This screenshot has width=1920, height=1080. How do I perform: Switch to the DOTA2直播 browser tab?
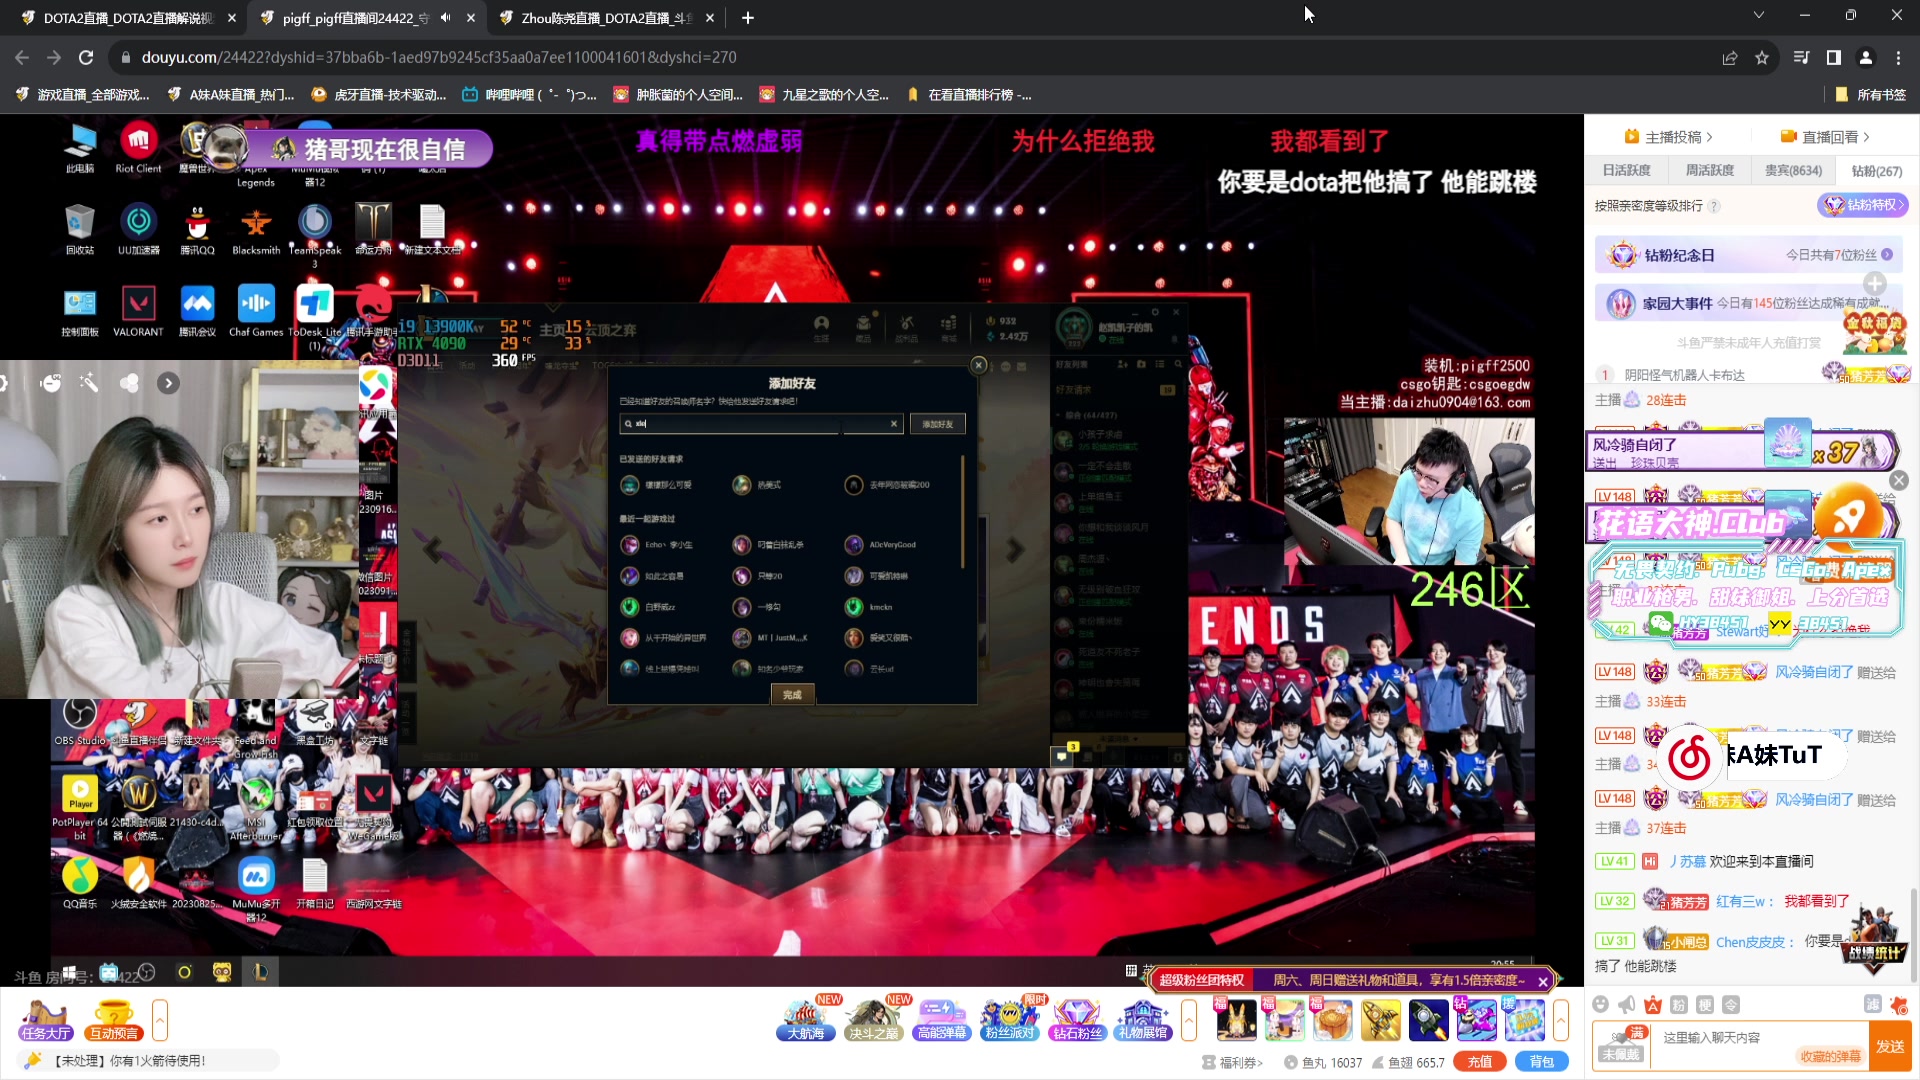126,18
